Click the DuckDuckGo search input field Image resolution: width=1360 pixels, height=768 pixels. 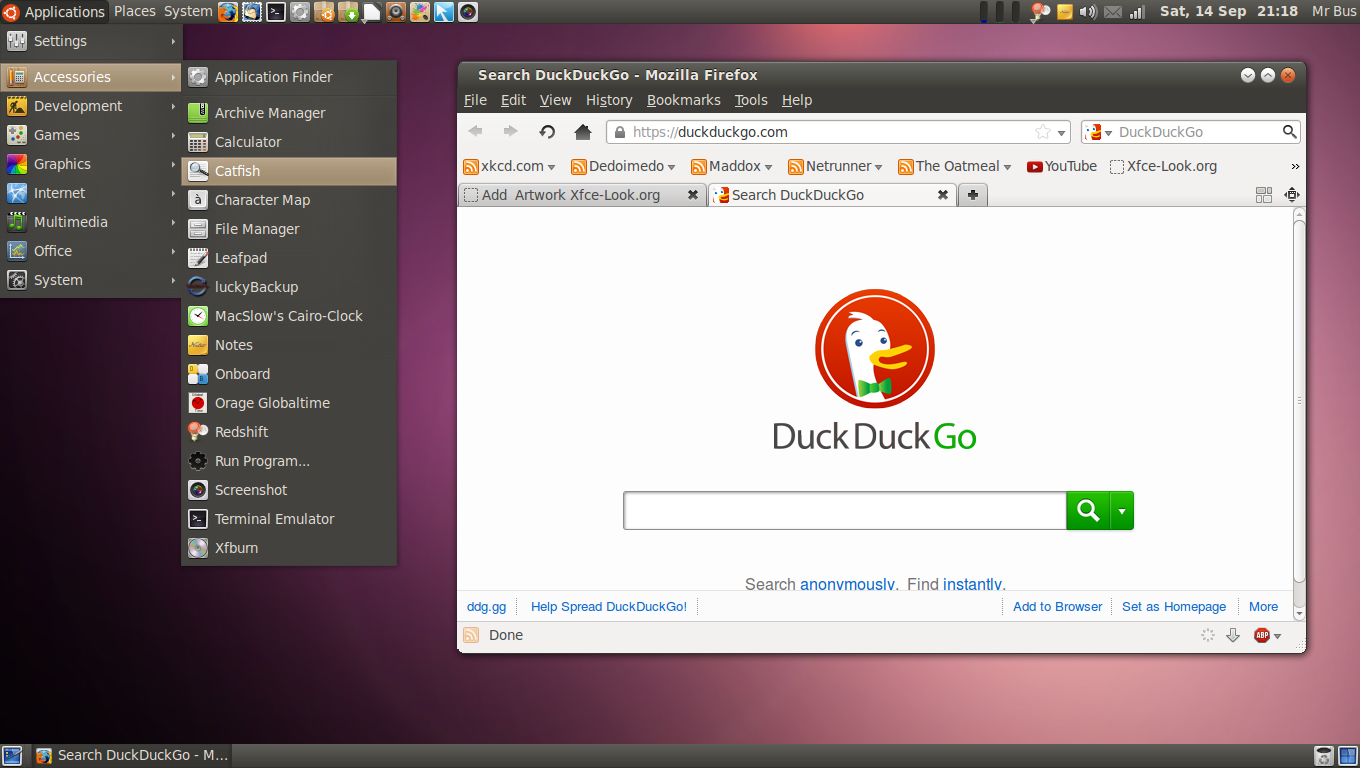pyautogui.click(x=844, y=511)
